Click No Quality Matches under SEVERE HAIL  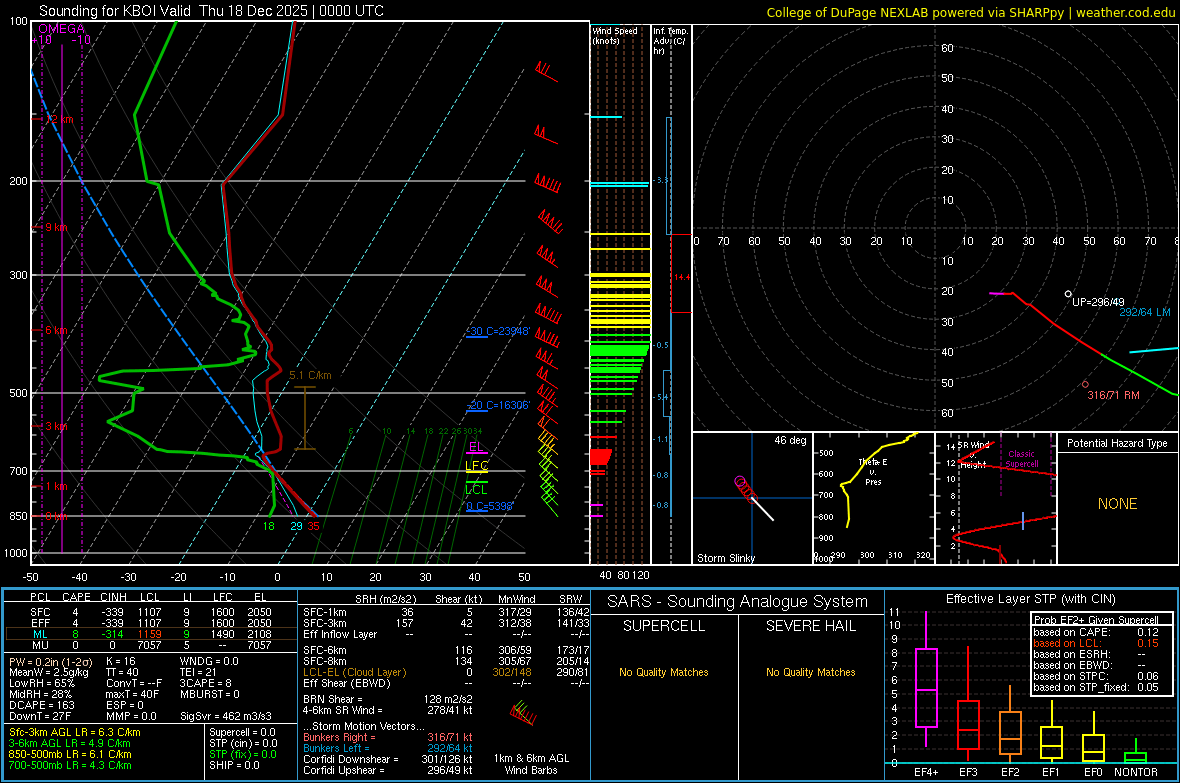[x=810, y=672]
